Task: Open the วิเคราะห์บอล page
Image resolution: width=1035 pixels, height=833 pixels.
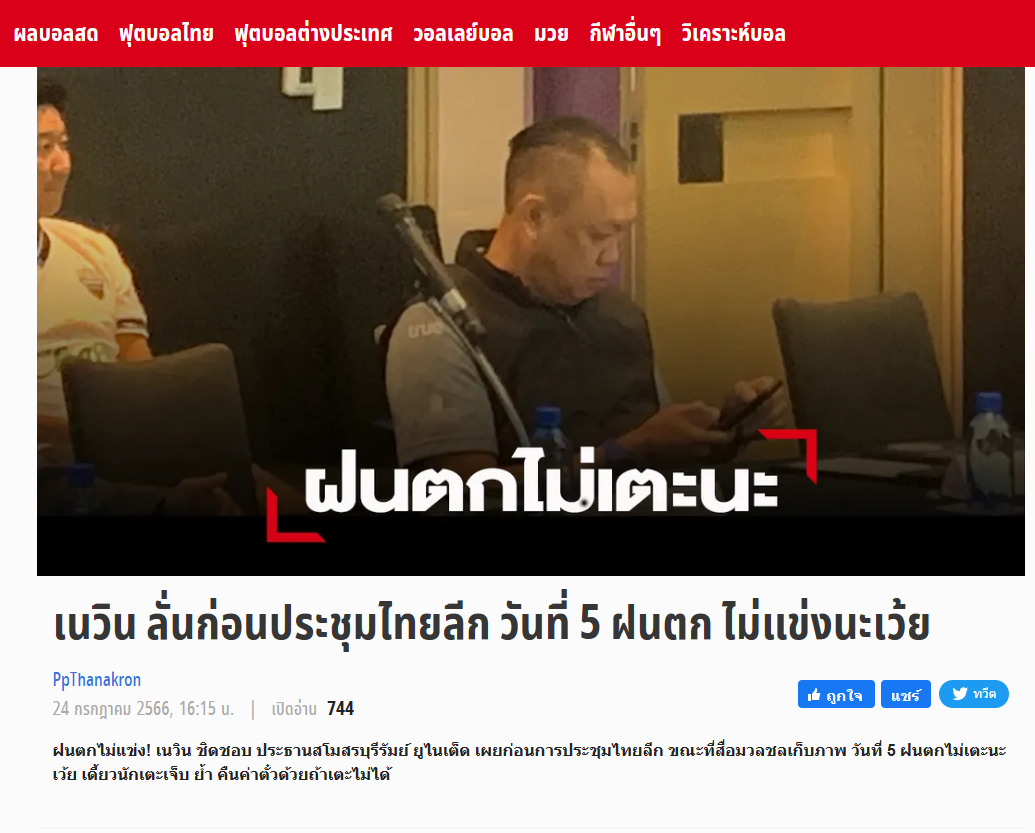Action: (x=733, y=34)
